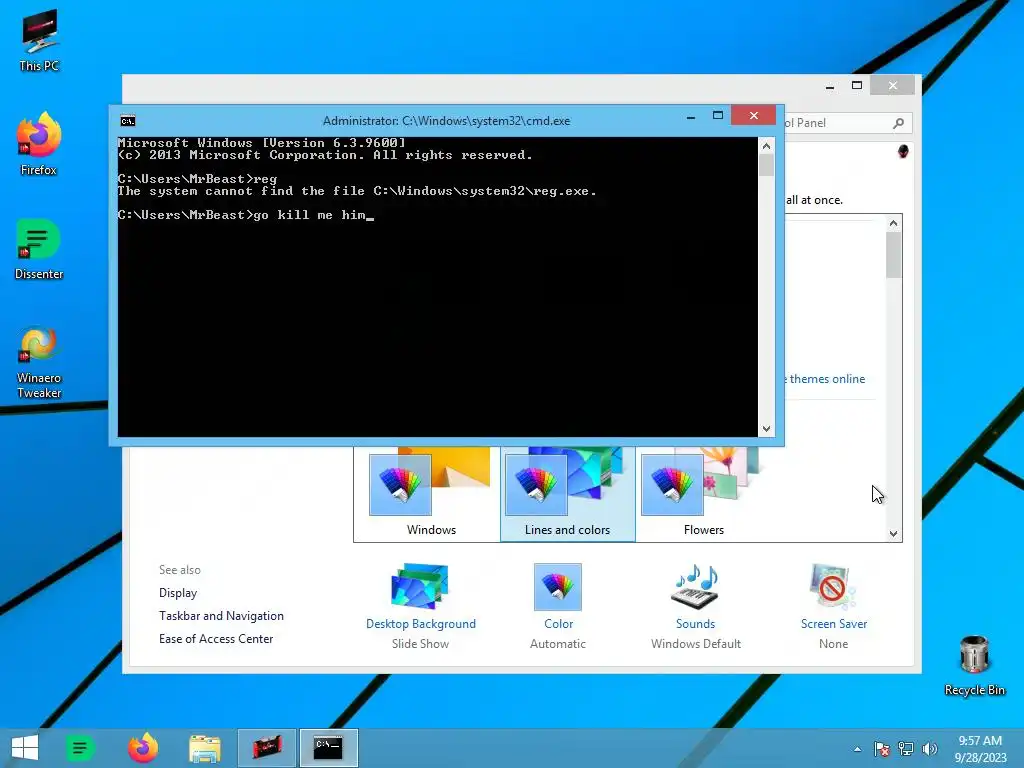This screenshot has height=768, width=1024.
Task: Select the Flowers theme
Action: click(703, 492)
